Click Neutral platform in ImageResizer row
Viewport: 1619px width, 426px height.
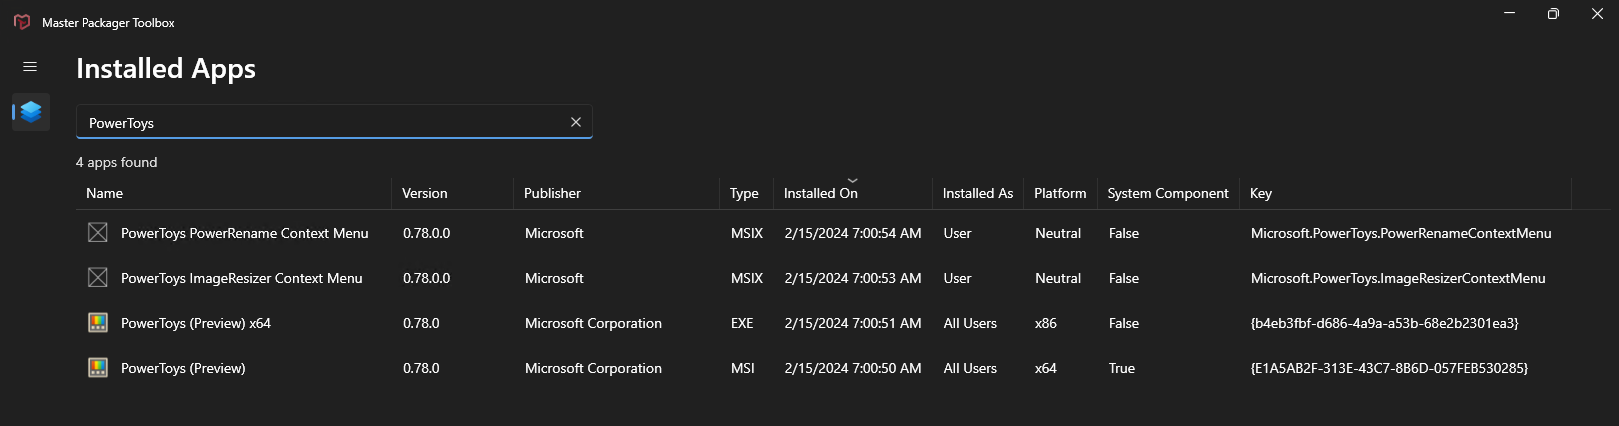(x=1058, y=278)
